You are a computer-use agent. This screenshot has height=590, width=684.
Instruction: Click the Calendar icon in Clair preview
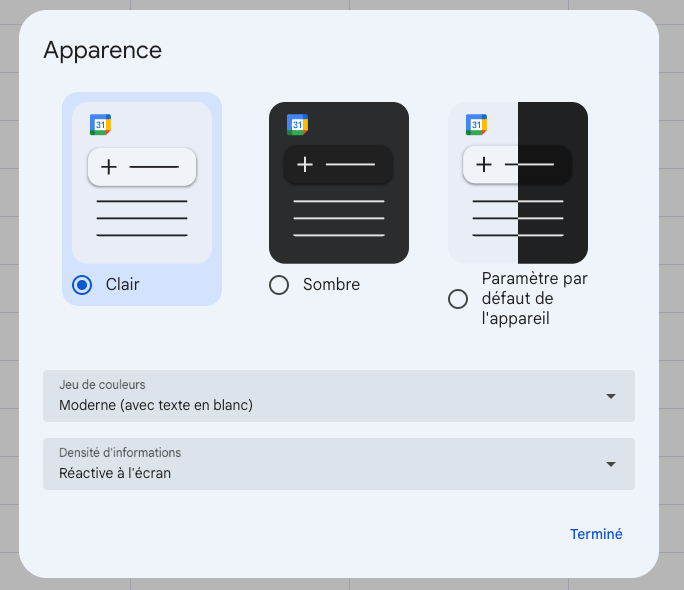pyautogui.click(x=100, y=125)
